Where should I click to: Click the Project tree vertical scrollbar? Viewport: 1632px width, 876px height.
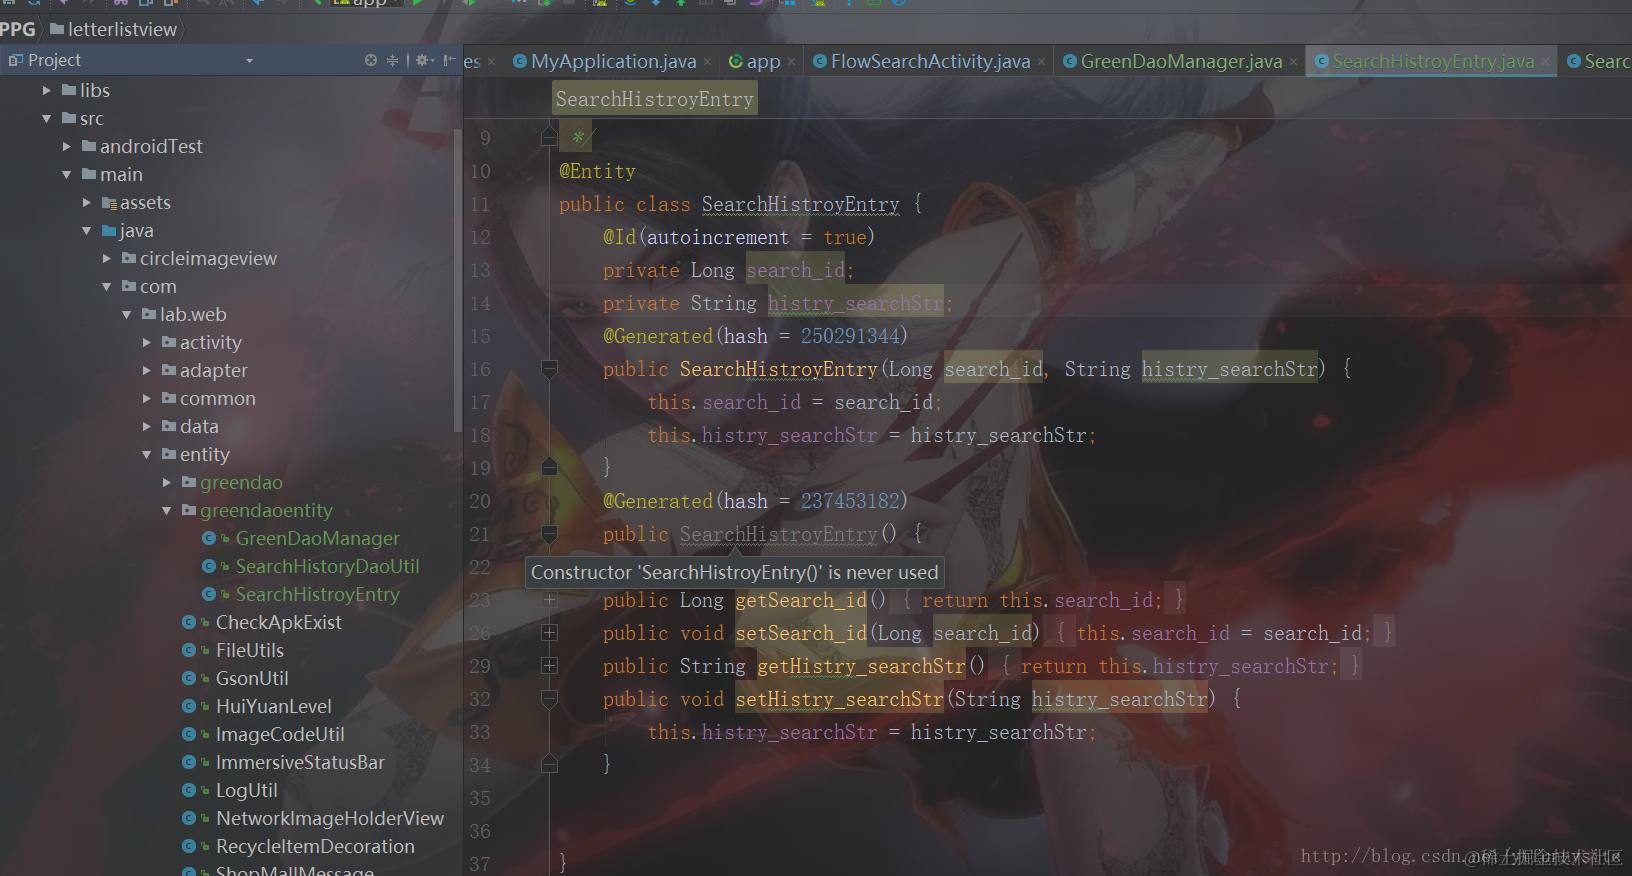click(458, 280)
